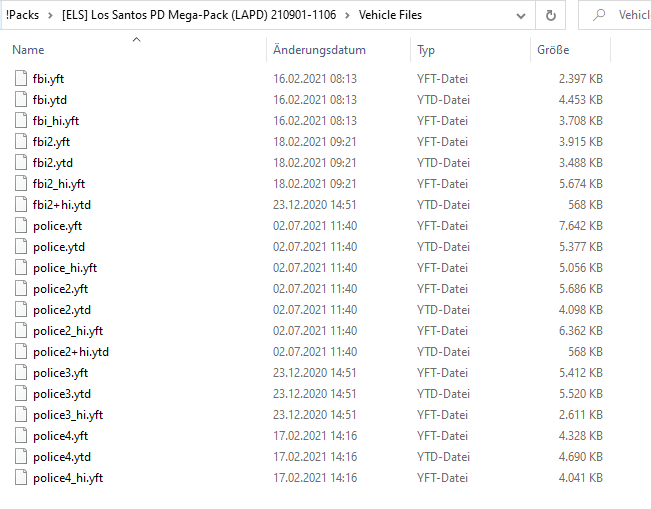Select the file icon of fbi_hi.yft
The height and width of the screenshot is (509, 651).
point(21,120)
